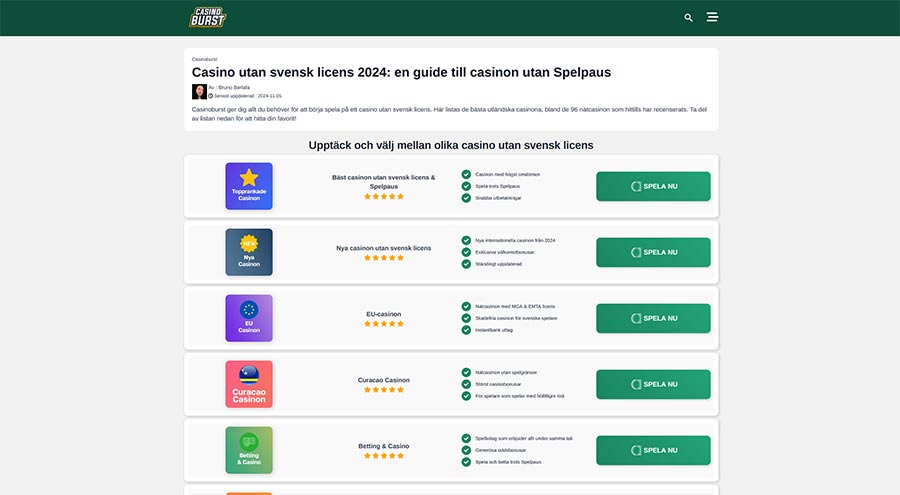Open the CasinoBurst logo homepage
Image resolution: width=900 pixels, height=495 pixels.
pos(208,17)
